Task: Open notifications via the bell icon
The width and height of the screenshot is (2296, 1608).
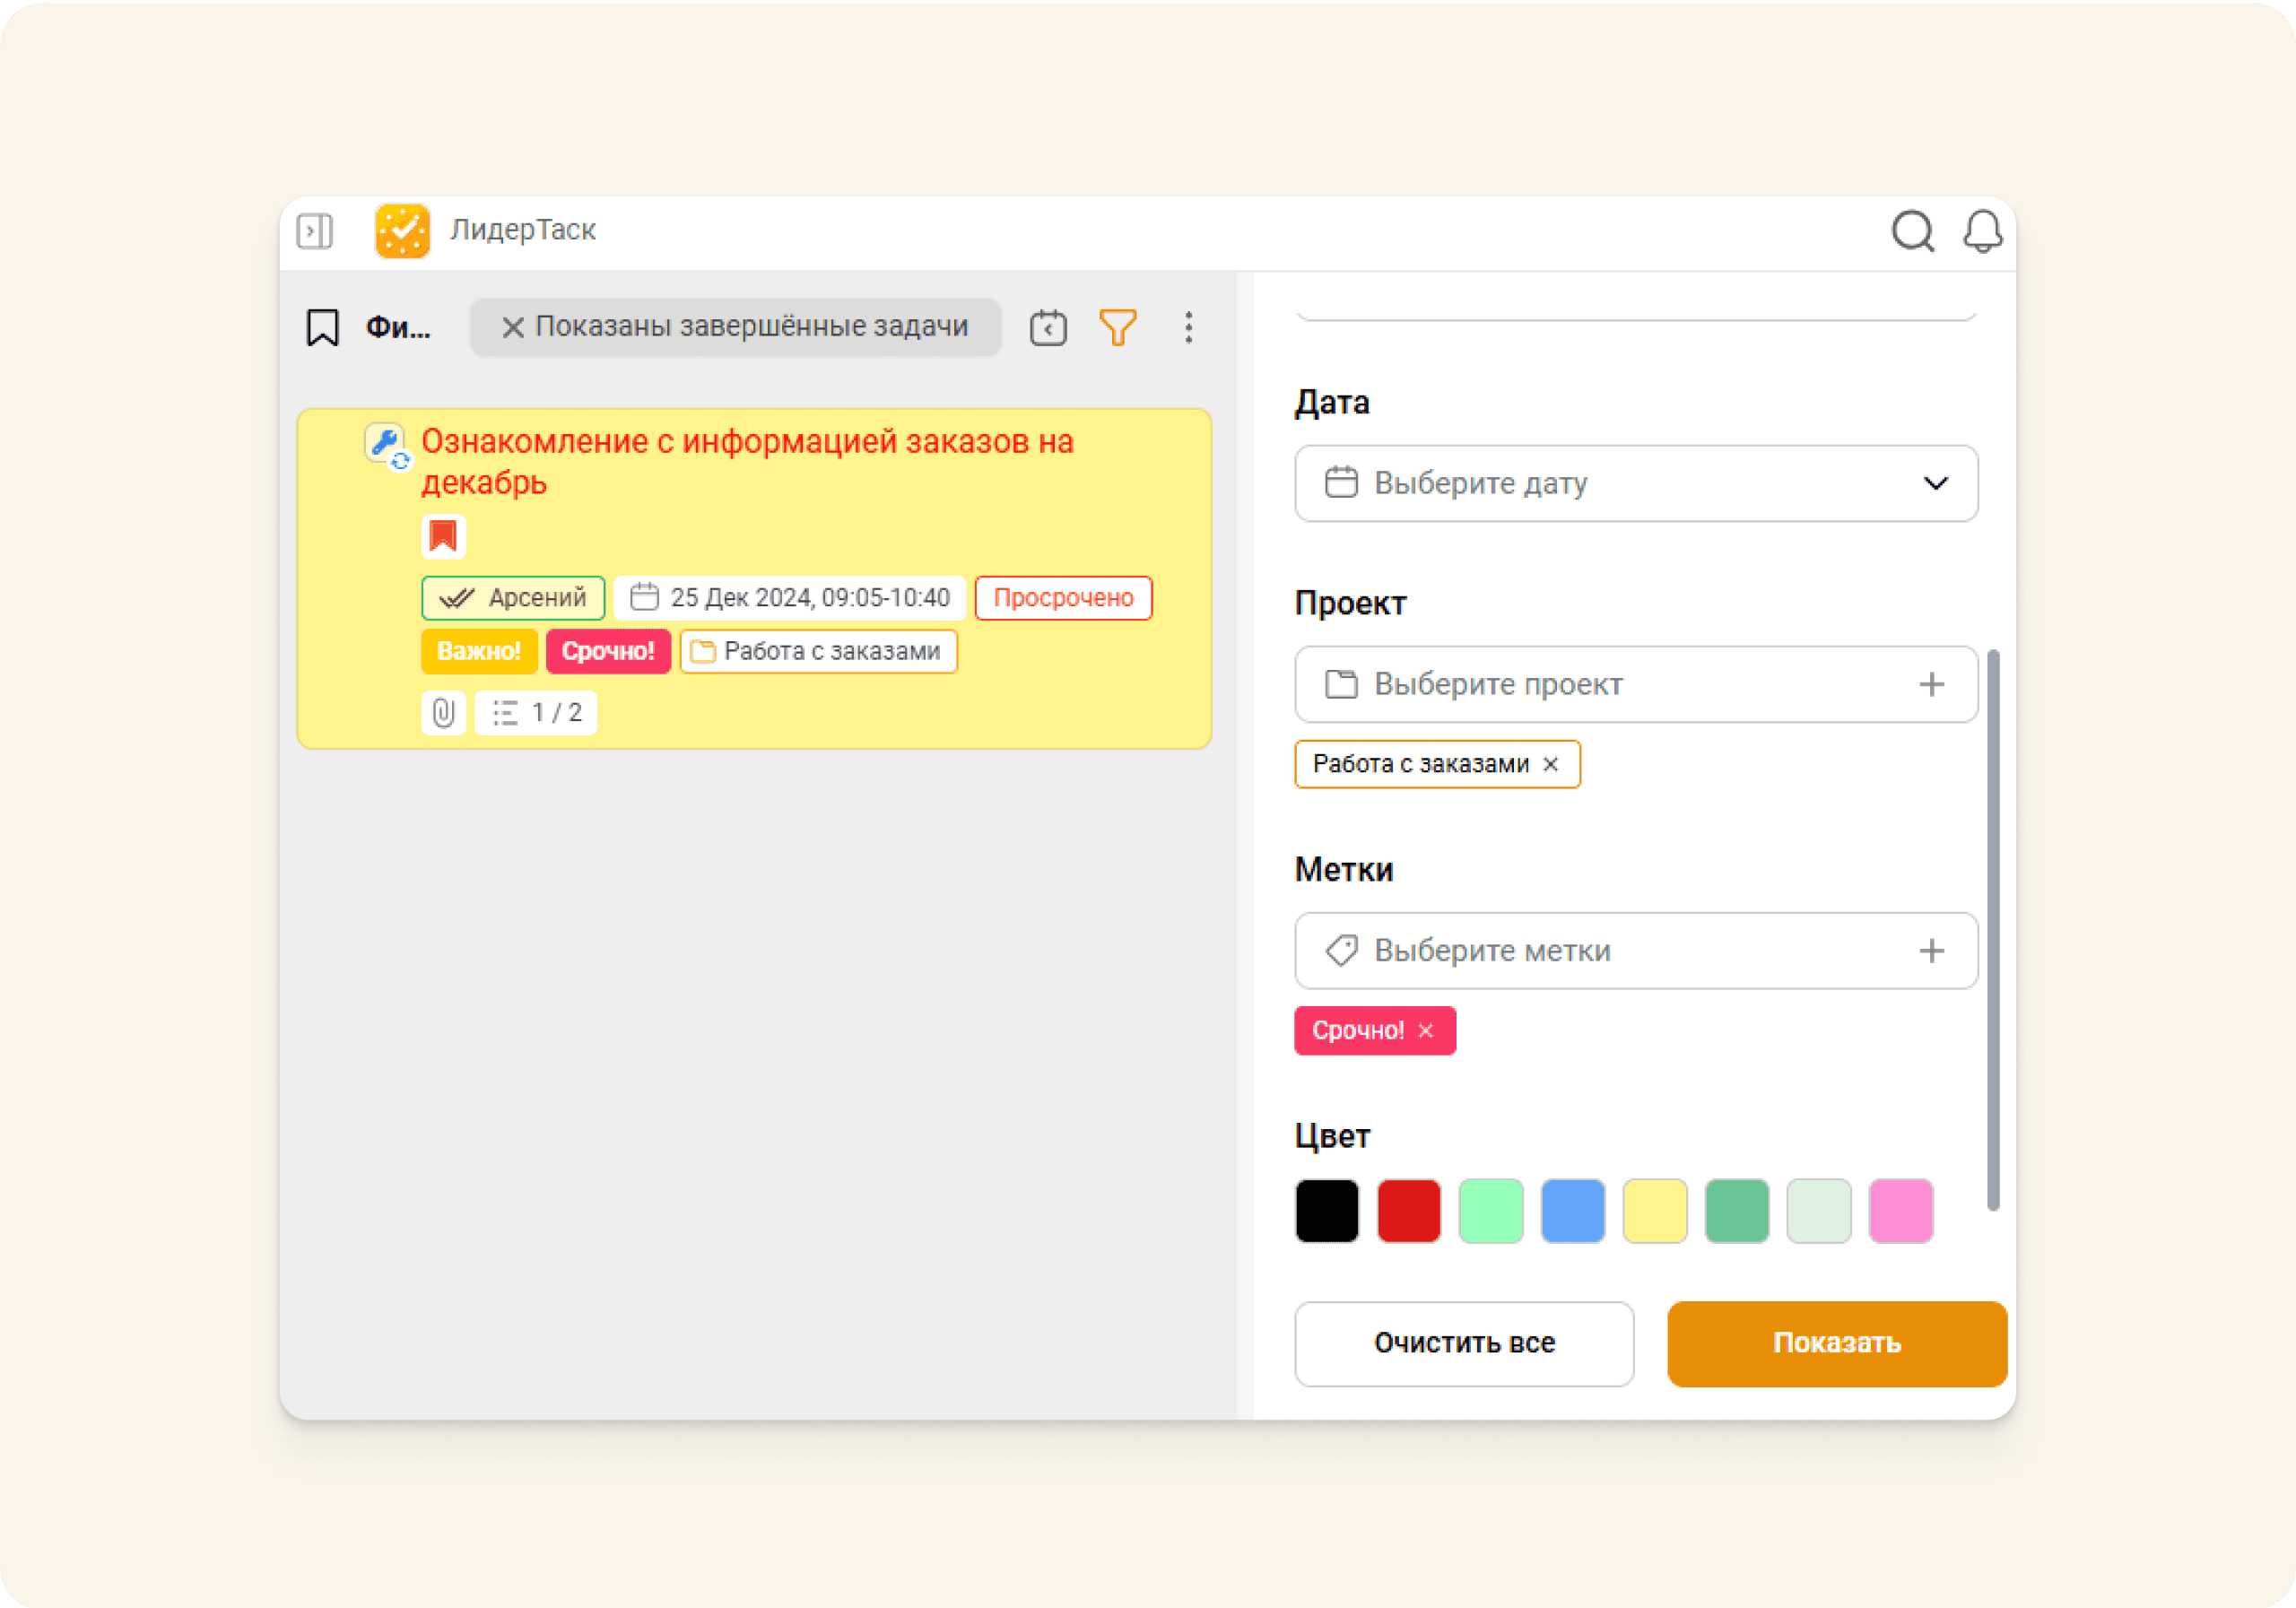Action: (x=1983, y=231)
